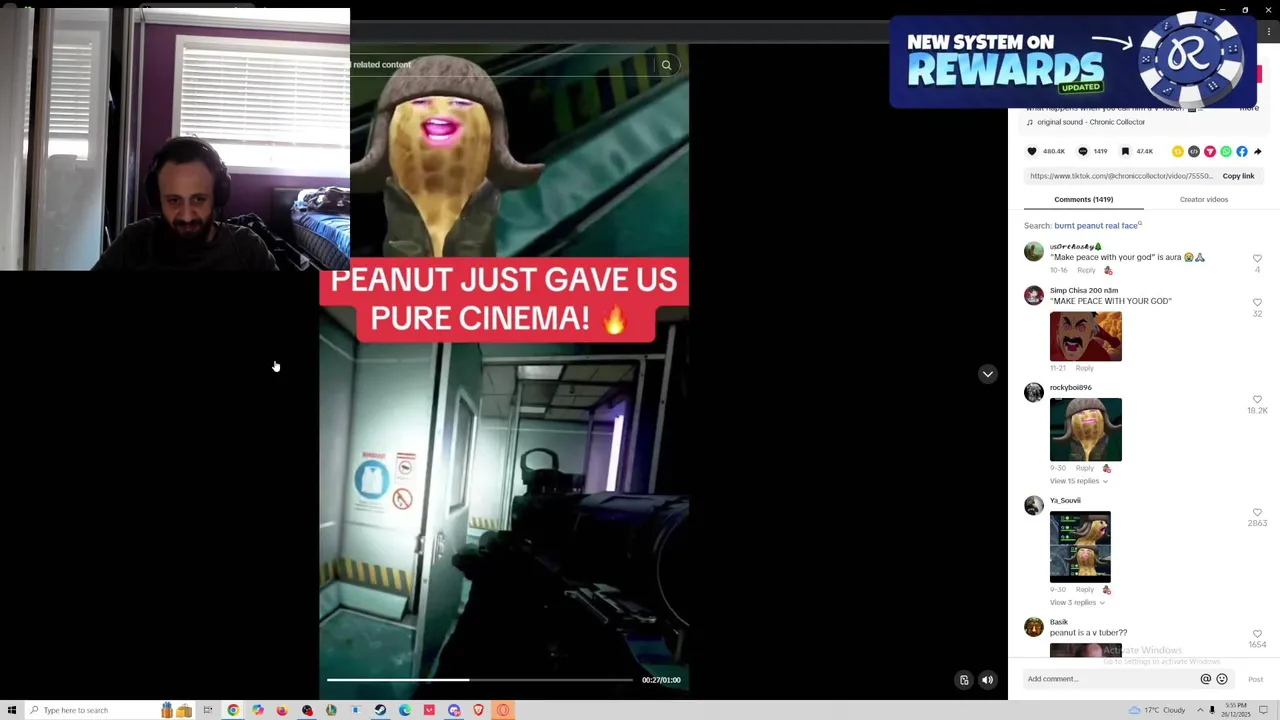The width and height of the screenshot is (1280, 720).
Task: Click the Rewards banner ad
Action: click(x=1073, y=61)
